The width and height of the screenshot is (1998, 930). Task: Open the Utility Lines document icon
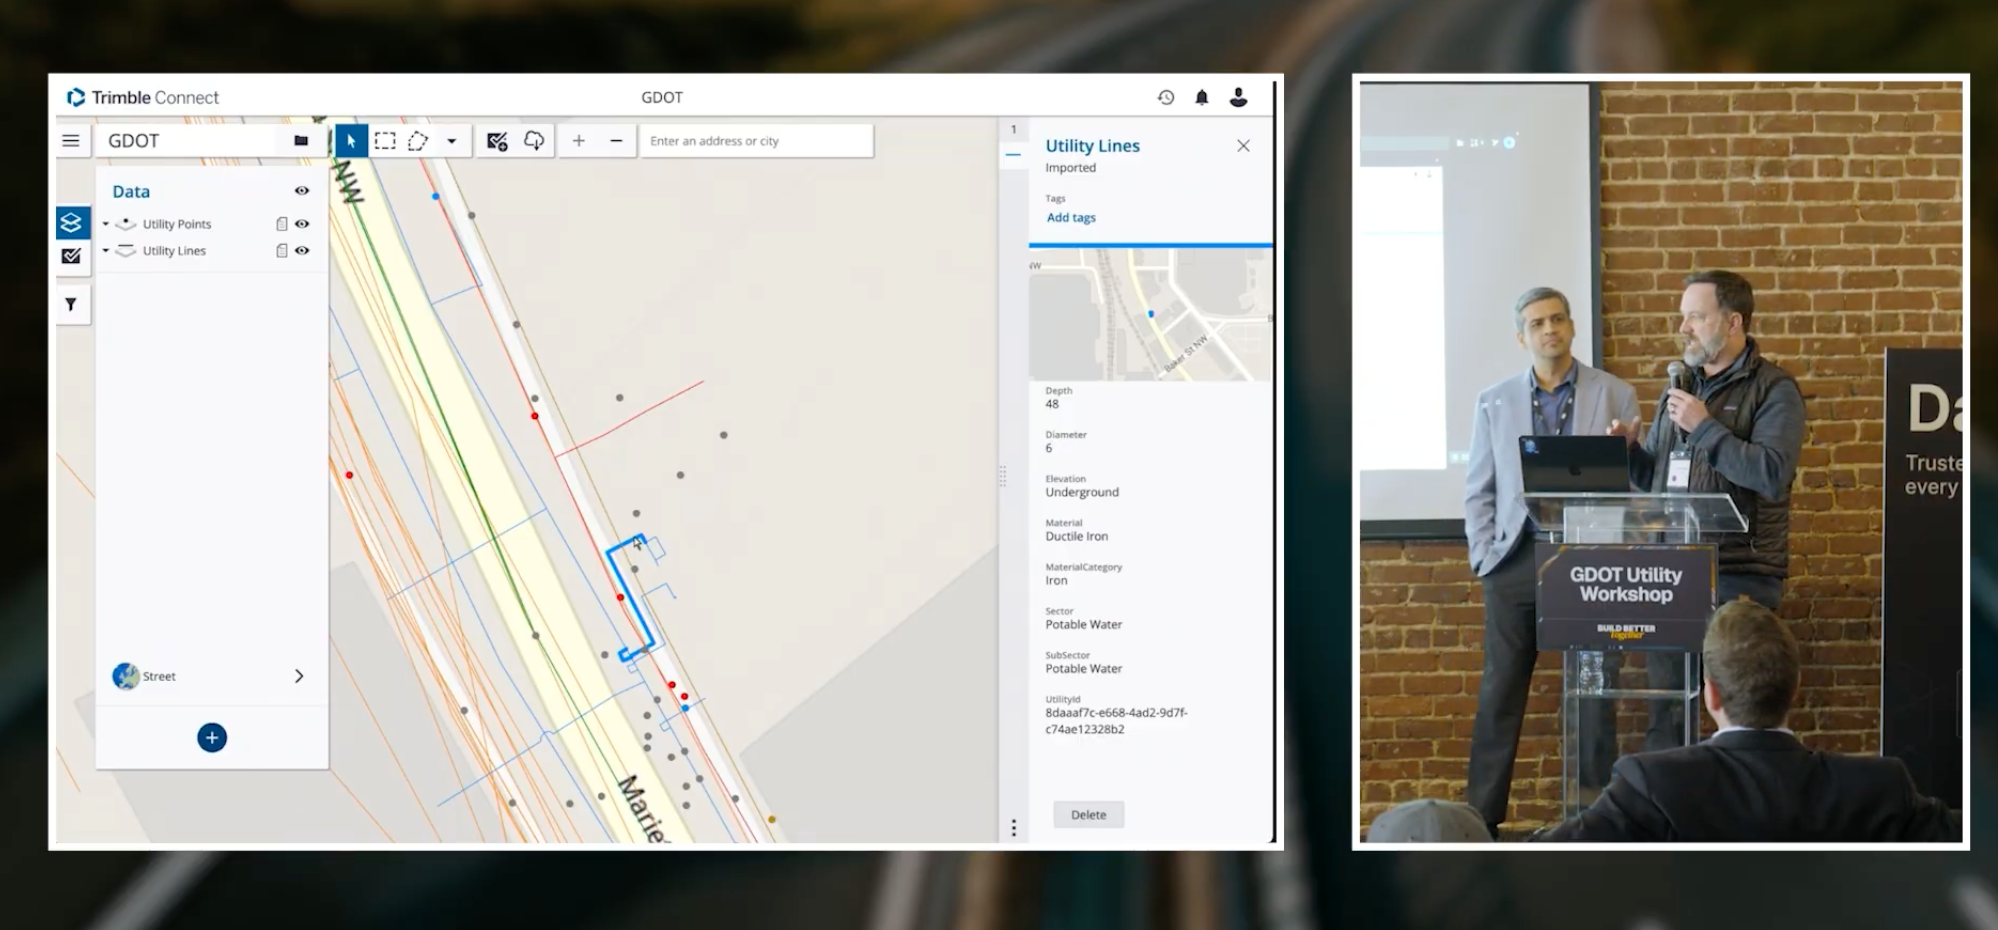pos(282,251)
